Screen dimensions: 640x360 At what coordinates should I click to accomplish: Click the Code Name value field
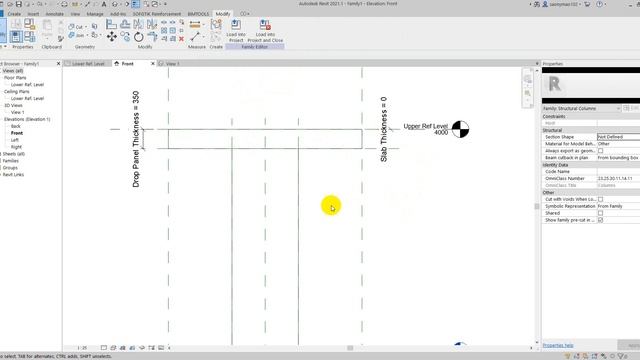(618, 171)
